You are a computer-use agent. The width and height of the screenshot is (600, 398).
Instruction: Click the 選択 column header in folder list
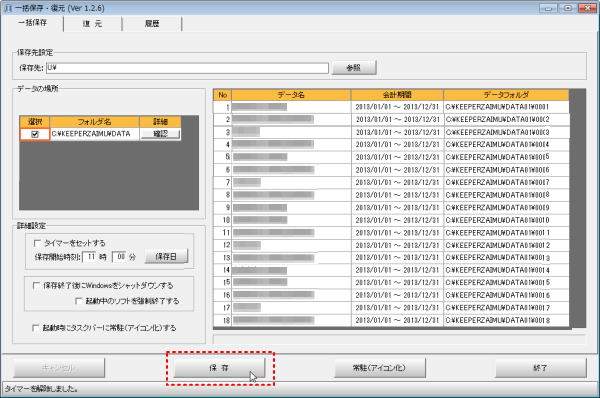click(x=35, y=122)
